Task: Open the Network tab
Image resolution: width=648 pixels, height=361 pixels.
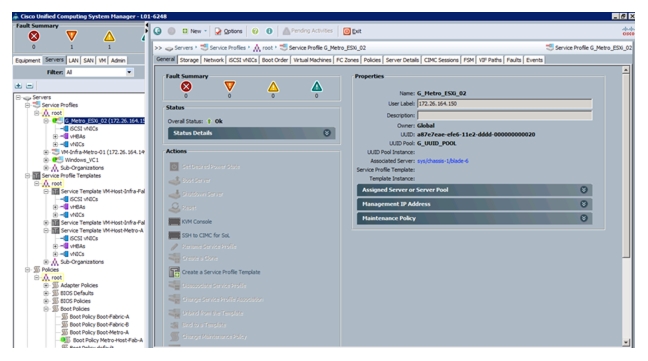Action: tap(213, 60)
